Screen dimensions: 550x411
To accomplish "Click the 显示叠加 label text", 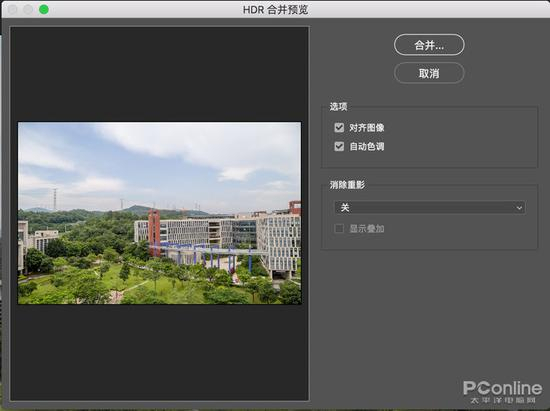I will (367, 229).
